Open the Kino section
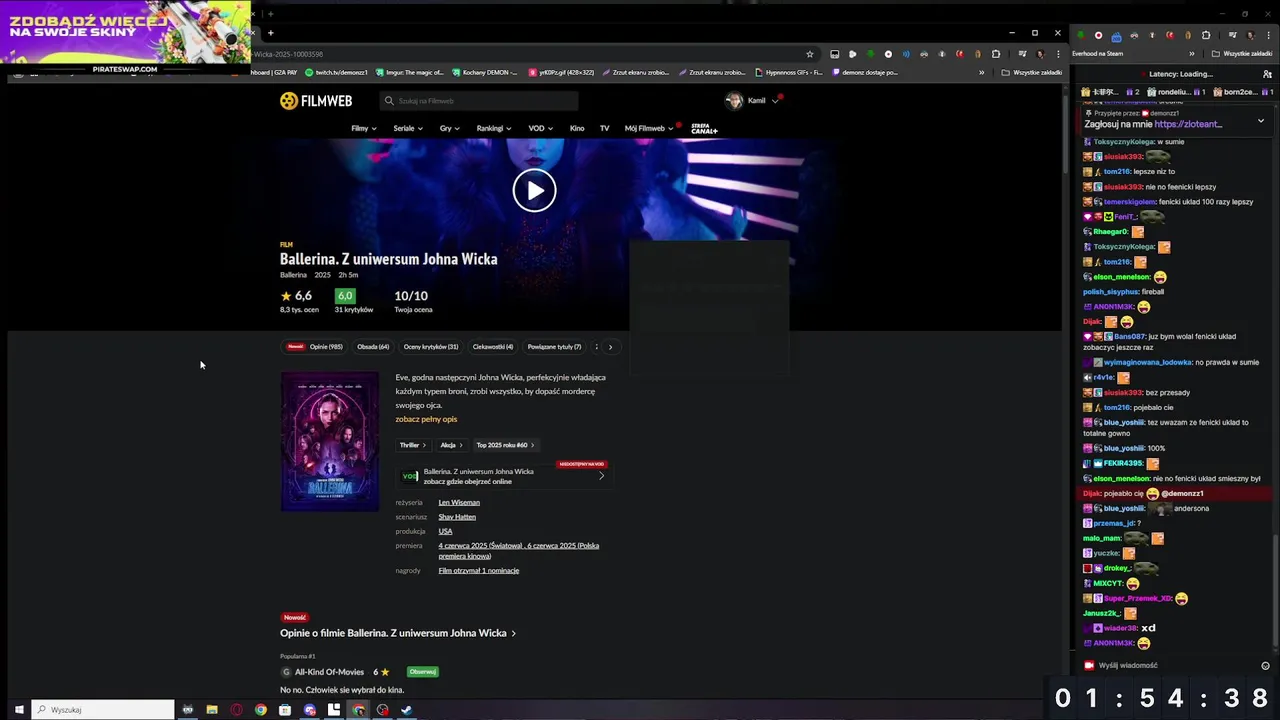This screenshot has width=1280, height=720. [577, 128]
